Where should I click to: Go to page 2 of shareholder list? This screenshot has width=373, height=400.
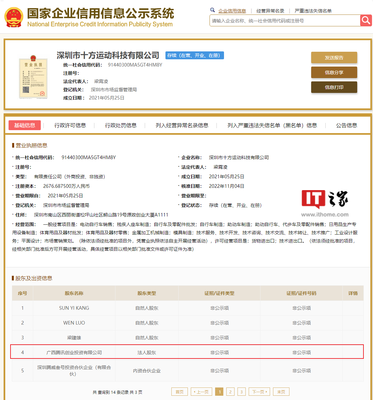point(230,392)
